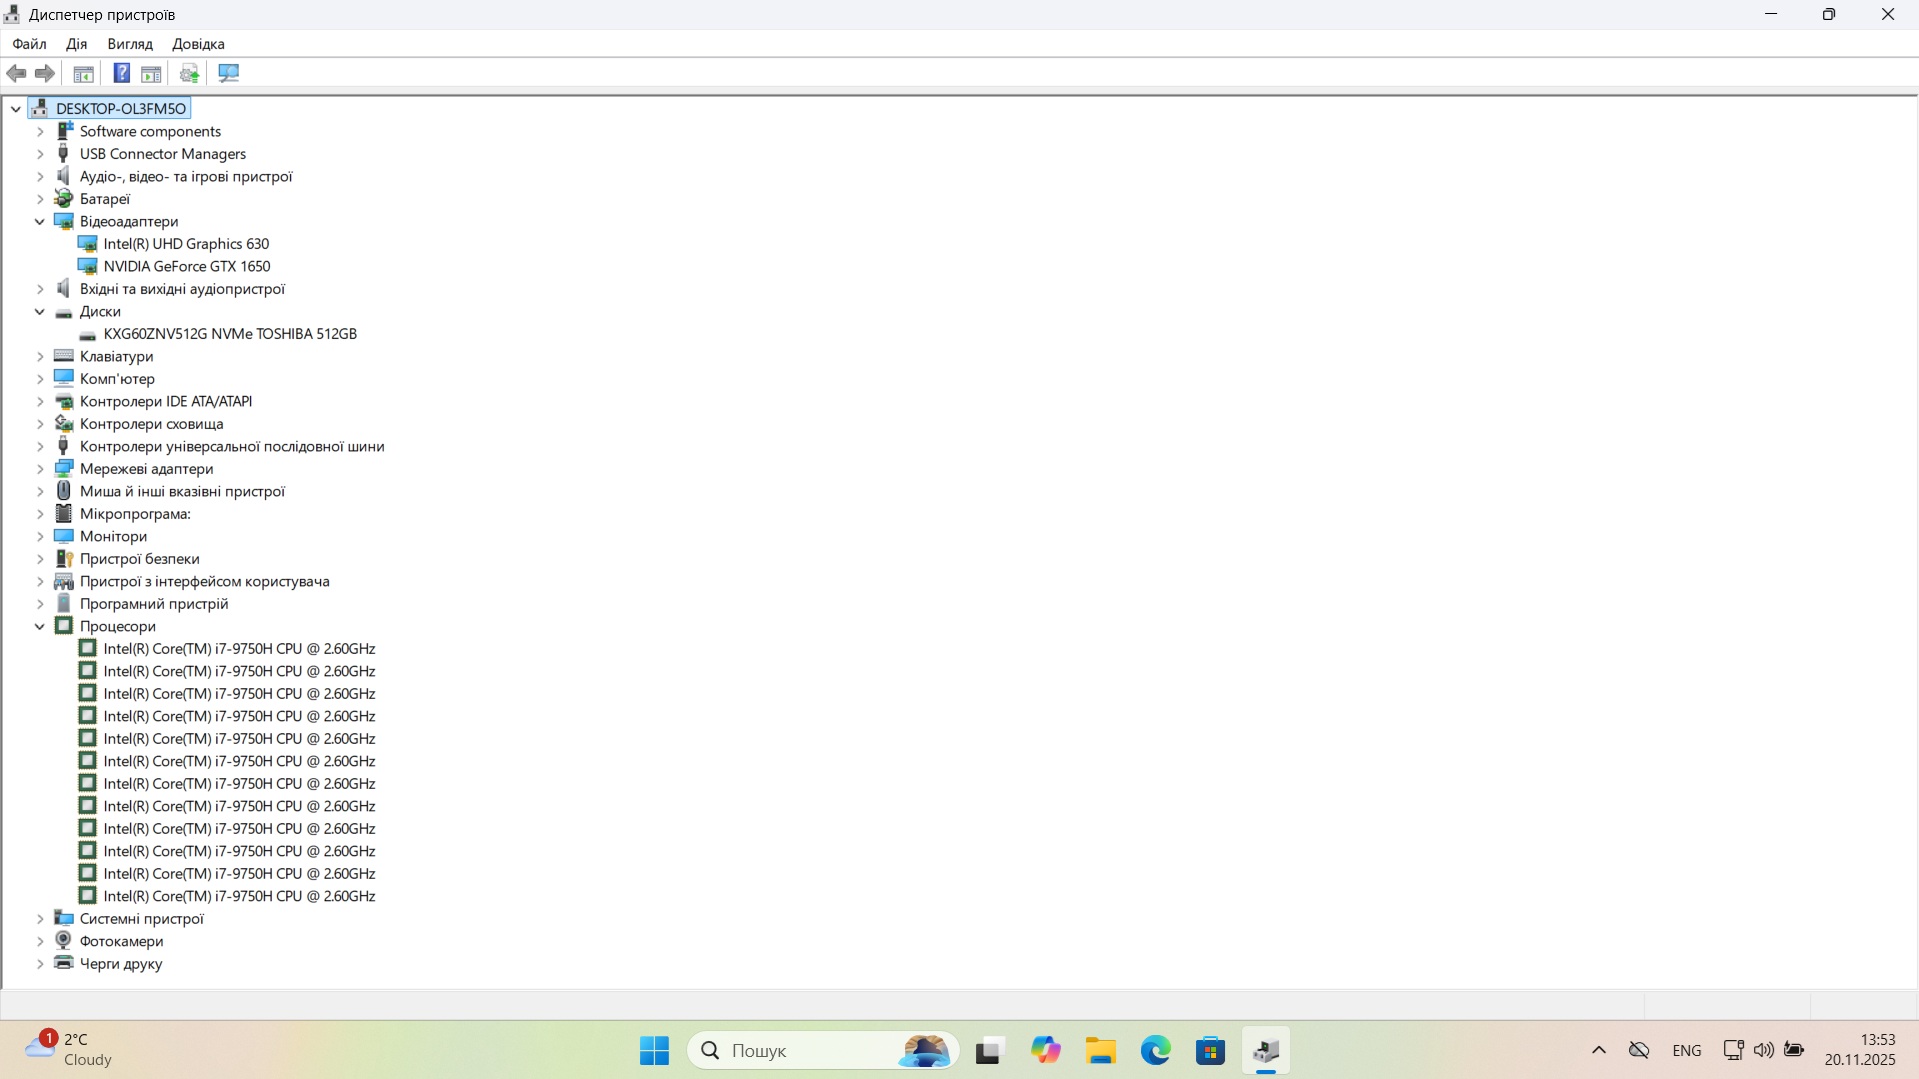Expand the Мережеві адаптери category
This screenshot has height=1079, width=1919.
pos(40,469)
